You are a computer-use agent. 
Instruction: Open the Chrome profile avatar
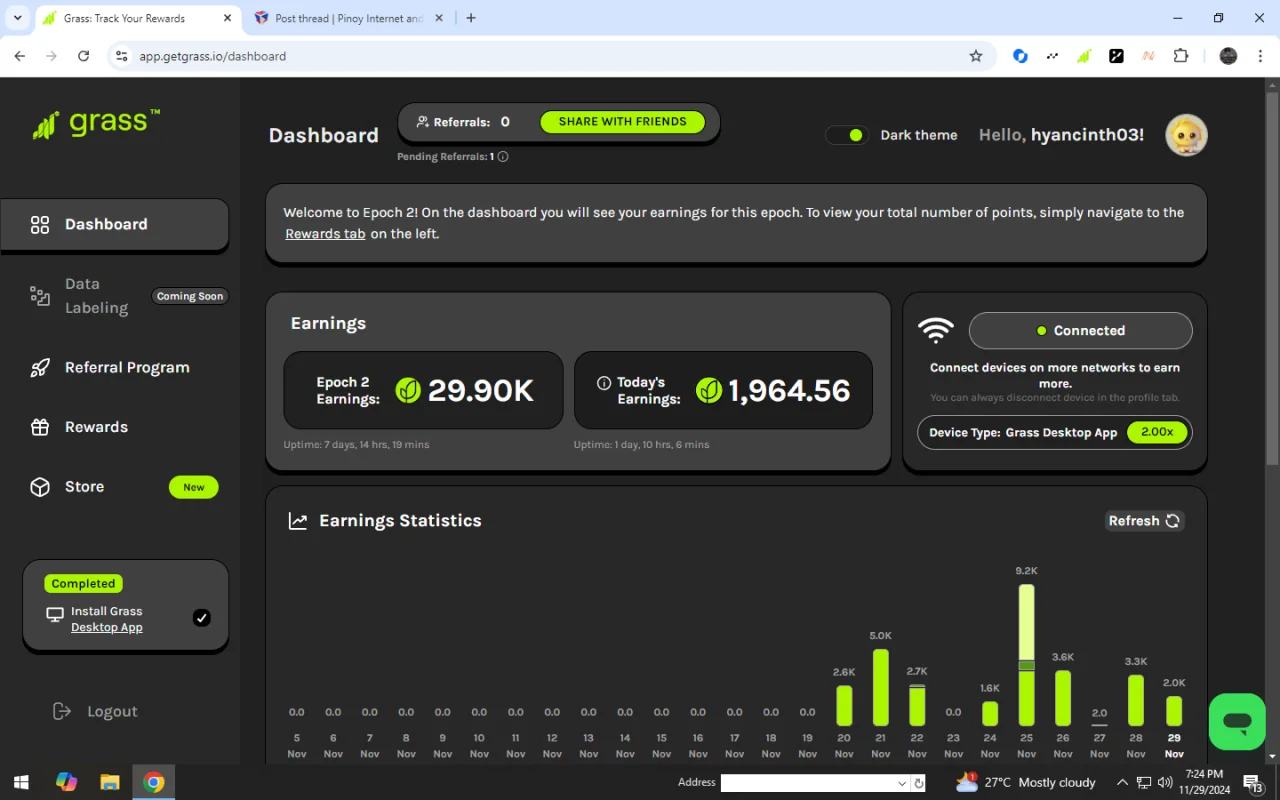click(1228, 56)
